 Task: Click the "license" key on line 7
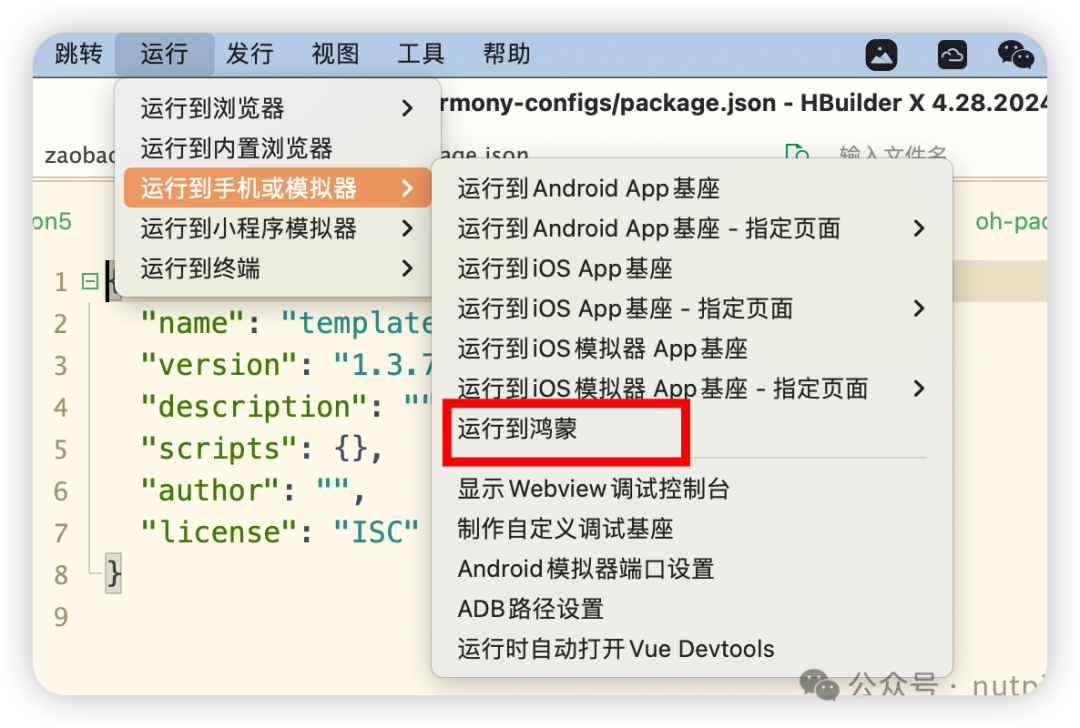218,532
